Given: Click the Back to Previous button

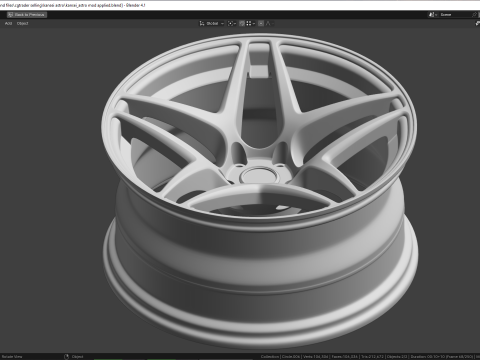Looking at the screenshot, I should 27,15.
